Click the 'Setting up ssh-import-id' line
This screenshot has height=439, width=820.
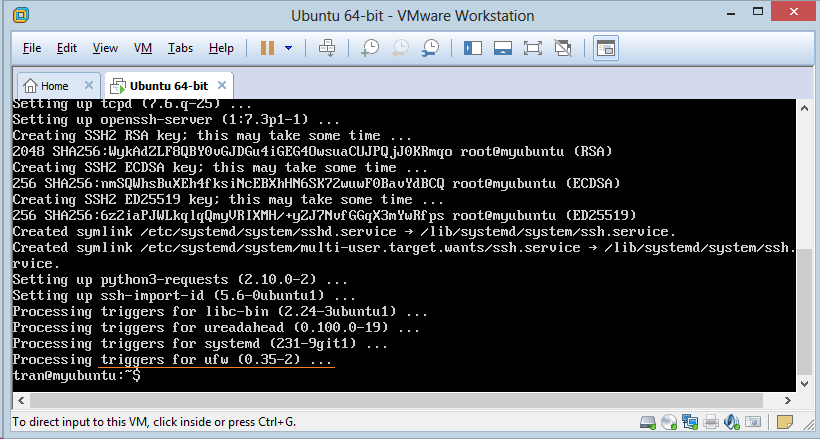click(184, 296)
